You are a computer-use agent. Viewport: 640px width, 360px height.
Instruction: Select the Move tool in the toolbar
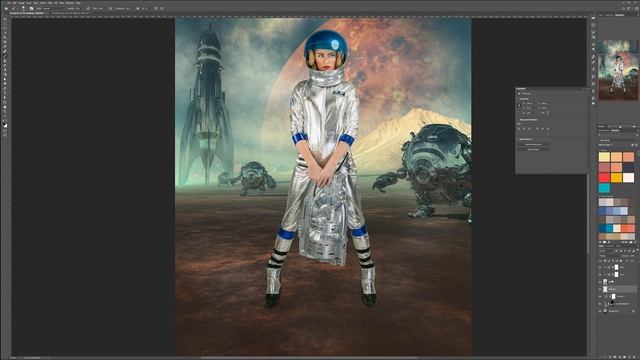[x=5, y=19]
